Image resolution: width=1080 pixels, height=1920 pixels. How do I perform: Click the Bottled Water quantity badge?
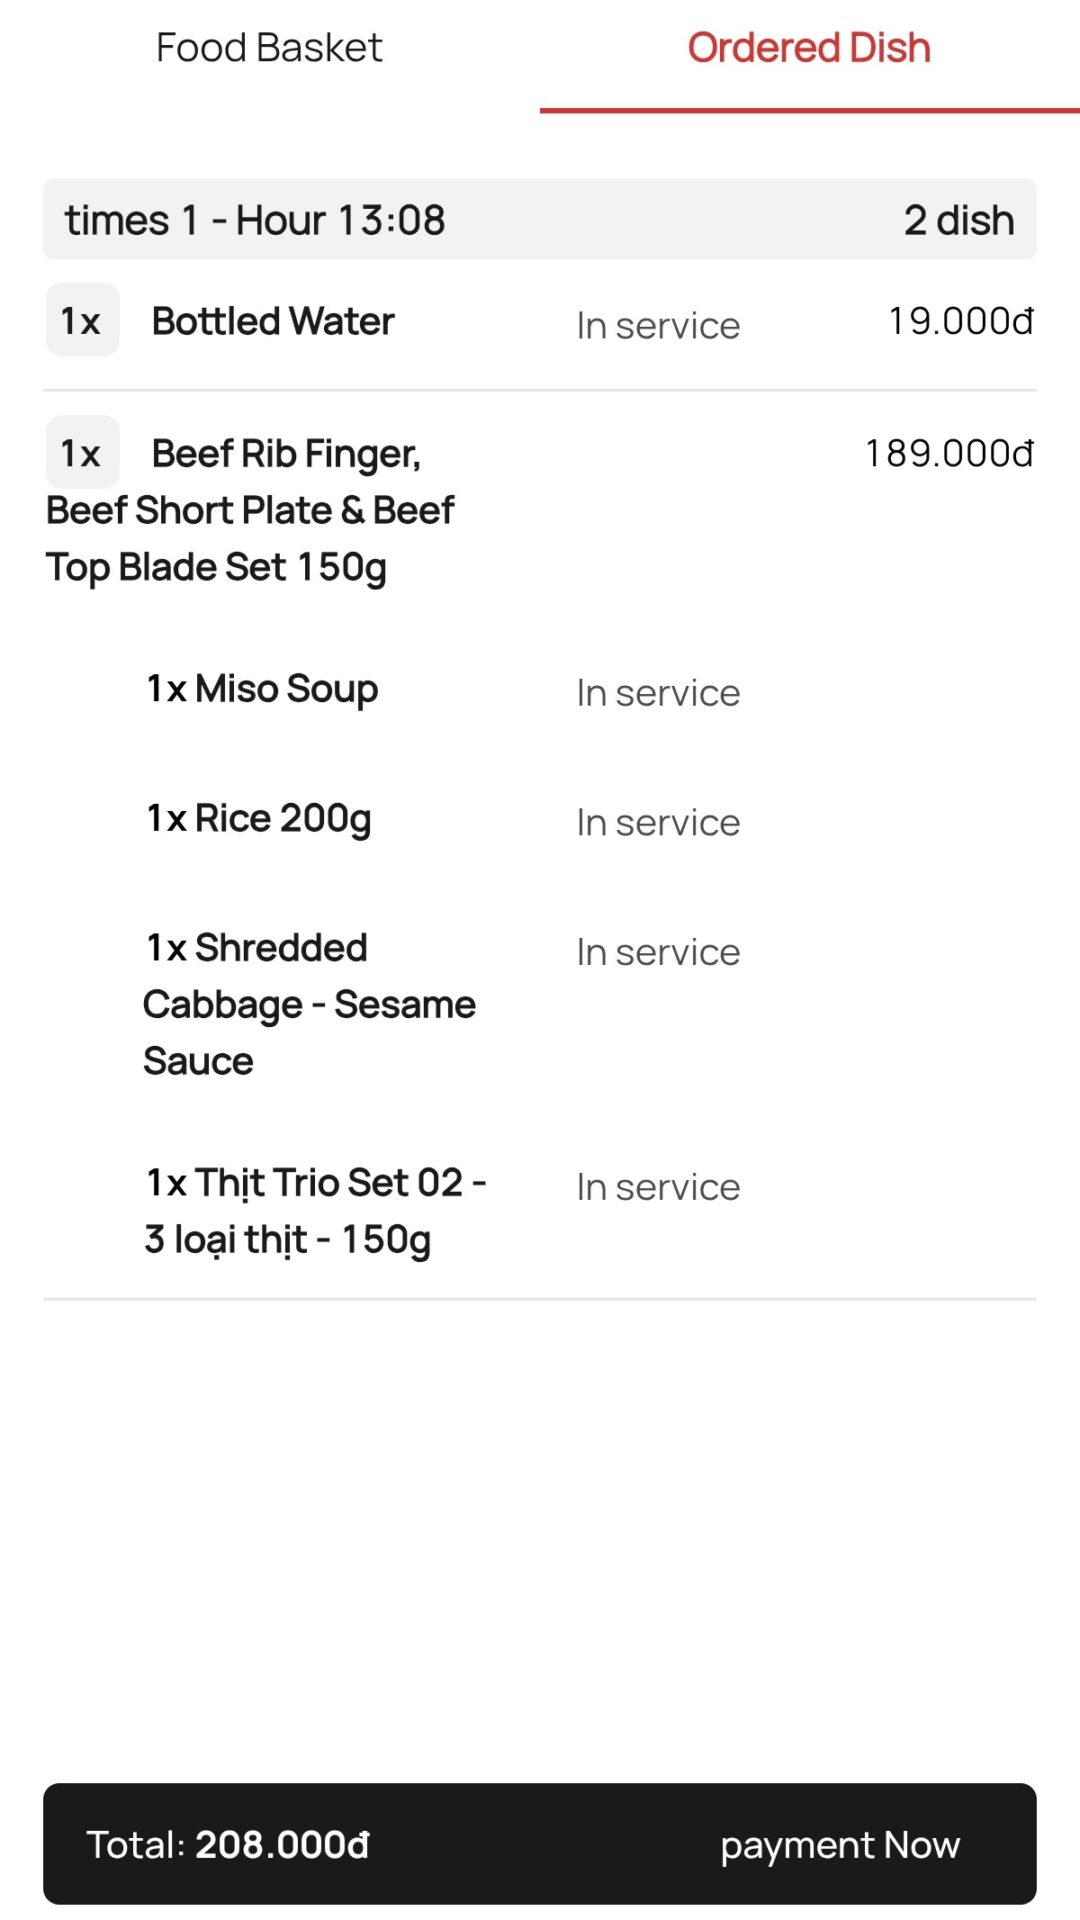[x=82, y=321]
